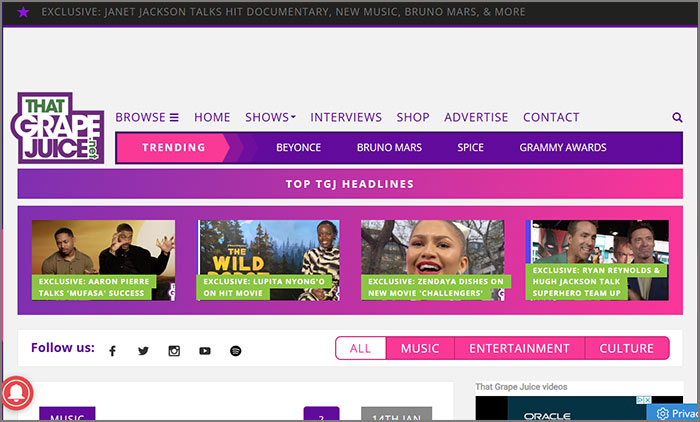Click the Privacy settings gear button
700x422 pixels.
point(674,413)
